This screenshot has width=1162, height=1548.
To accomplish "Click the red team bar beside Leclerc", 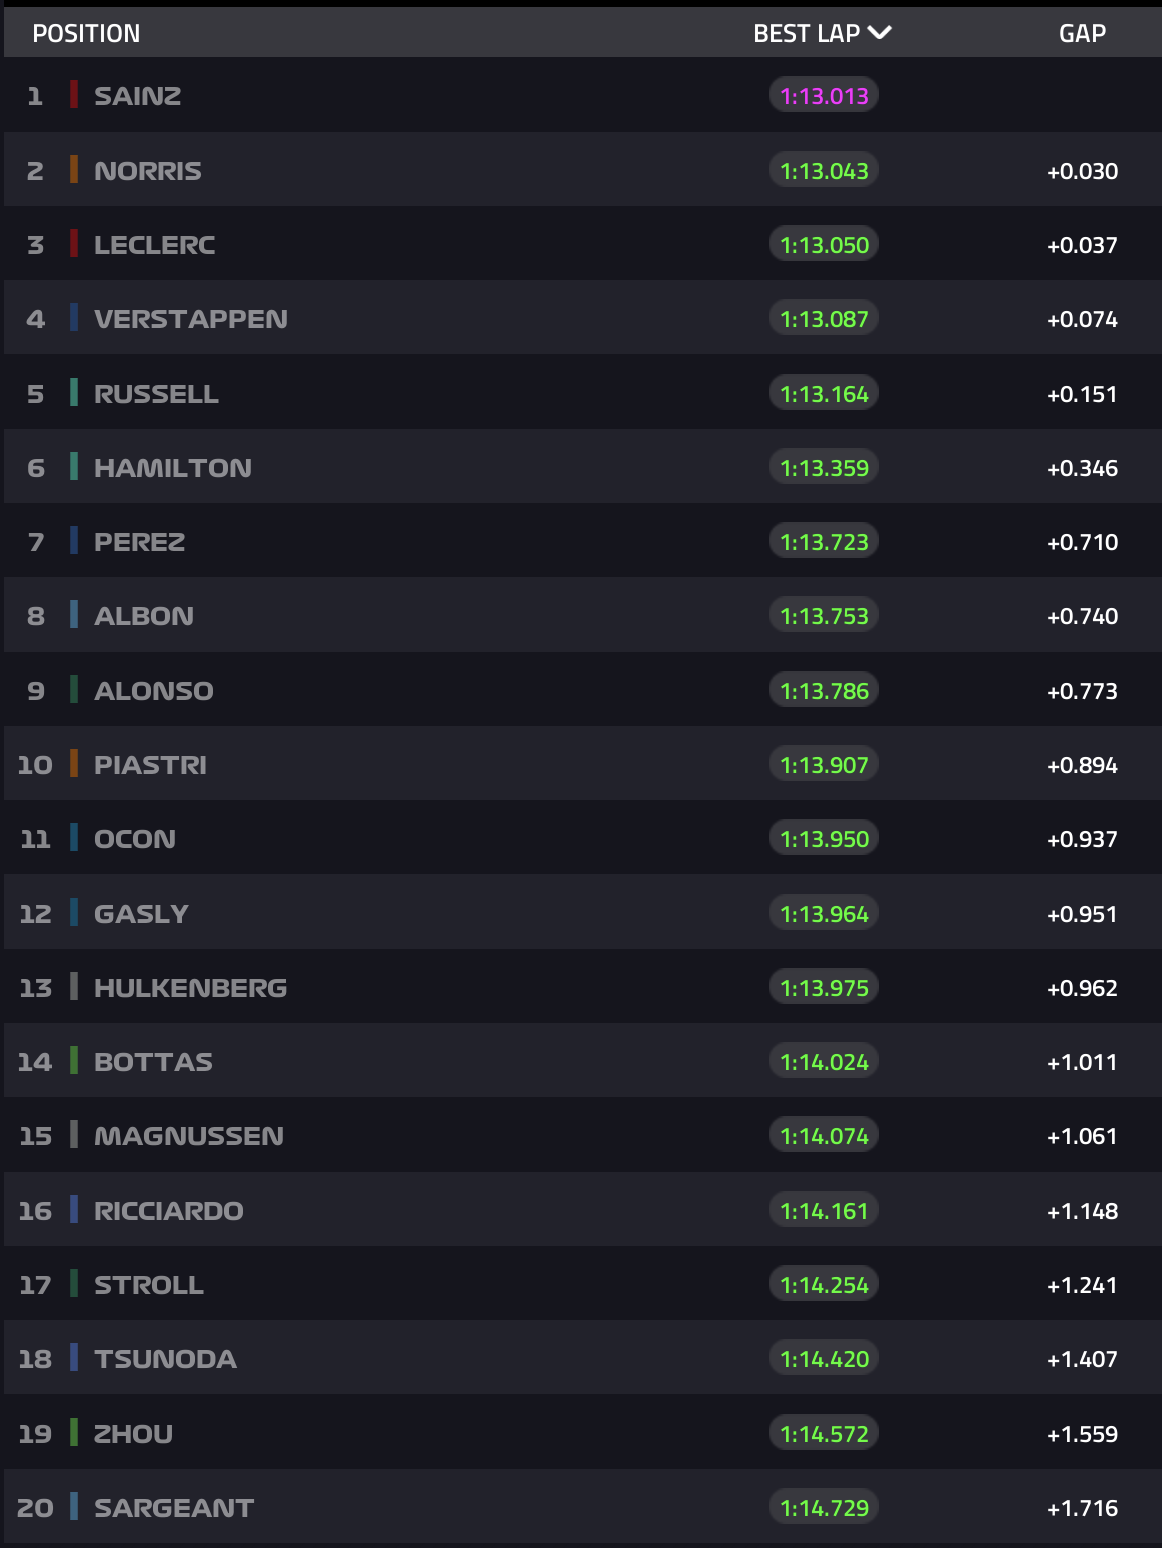I will (74, 244).
